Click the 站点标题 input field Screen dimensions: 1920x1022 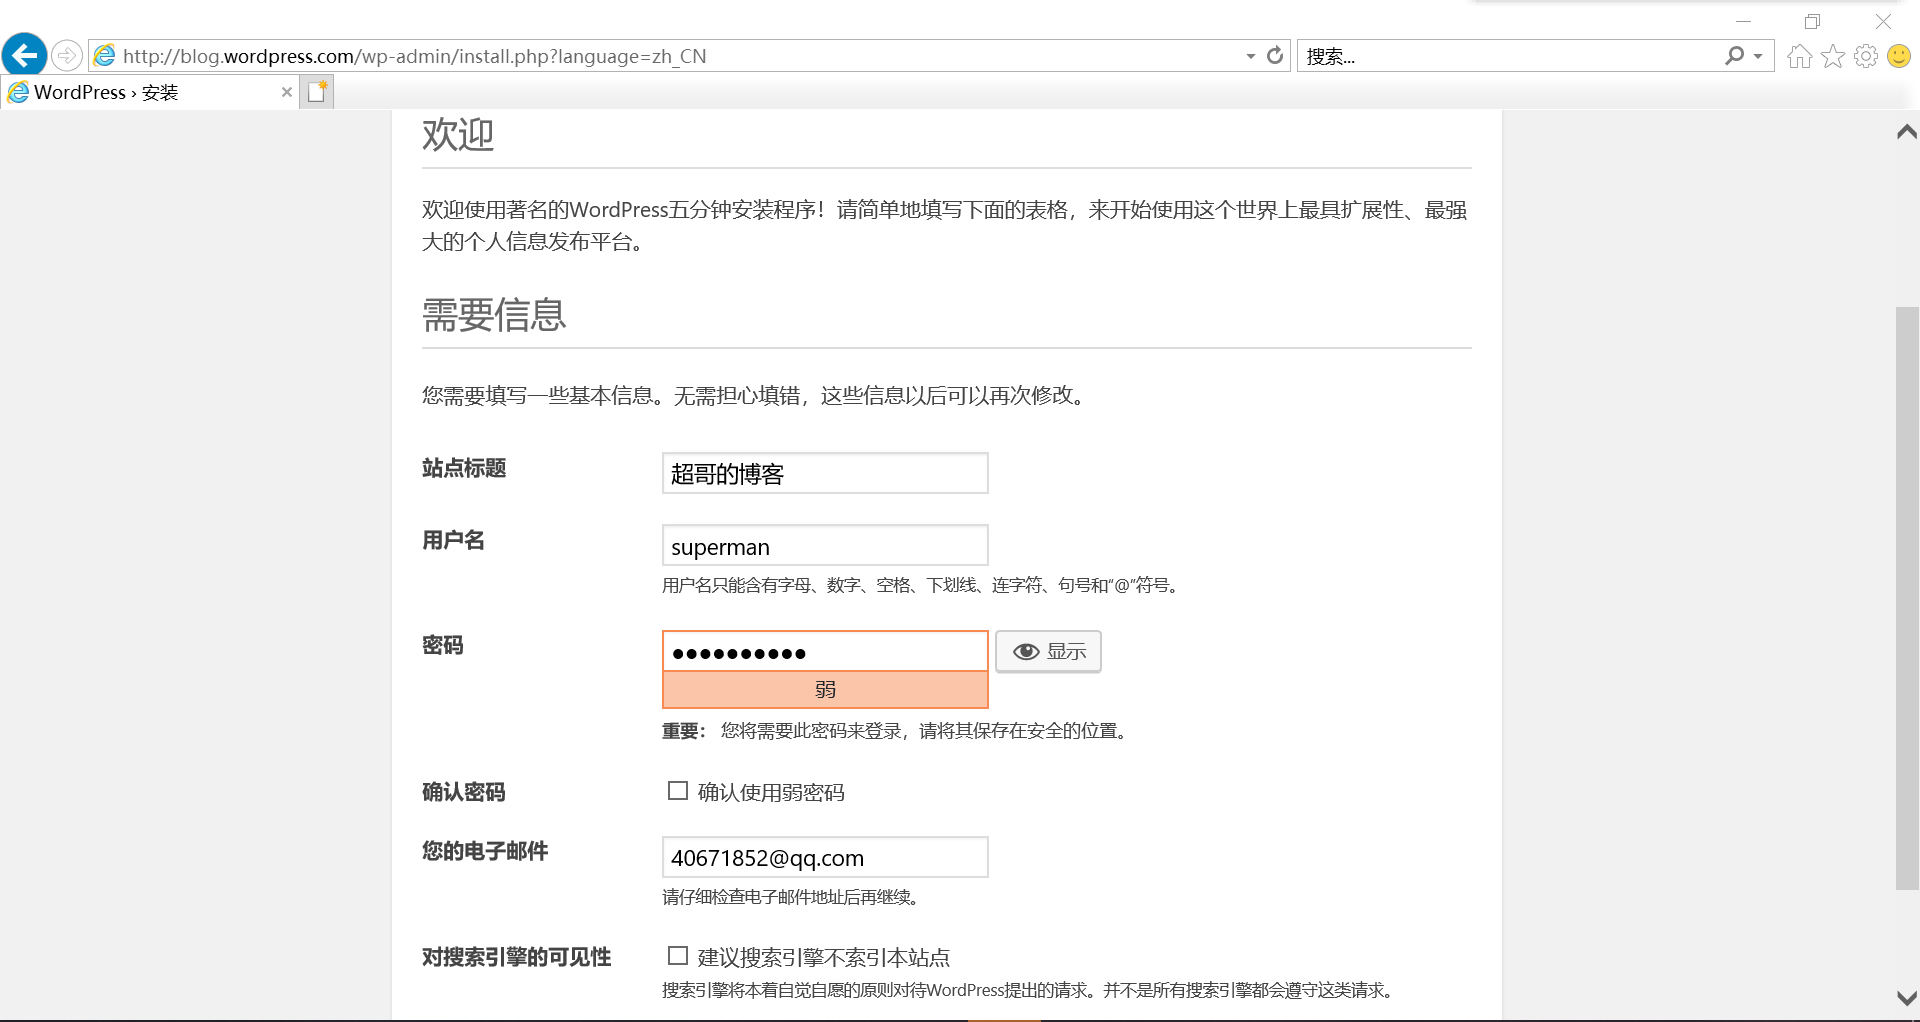coord(825,473)
